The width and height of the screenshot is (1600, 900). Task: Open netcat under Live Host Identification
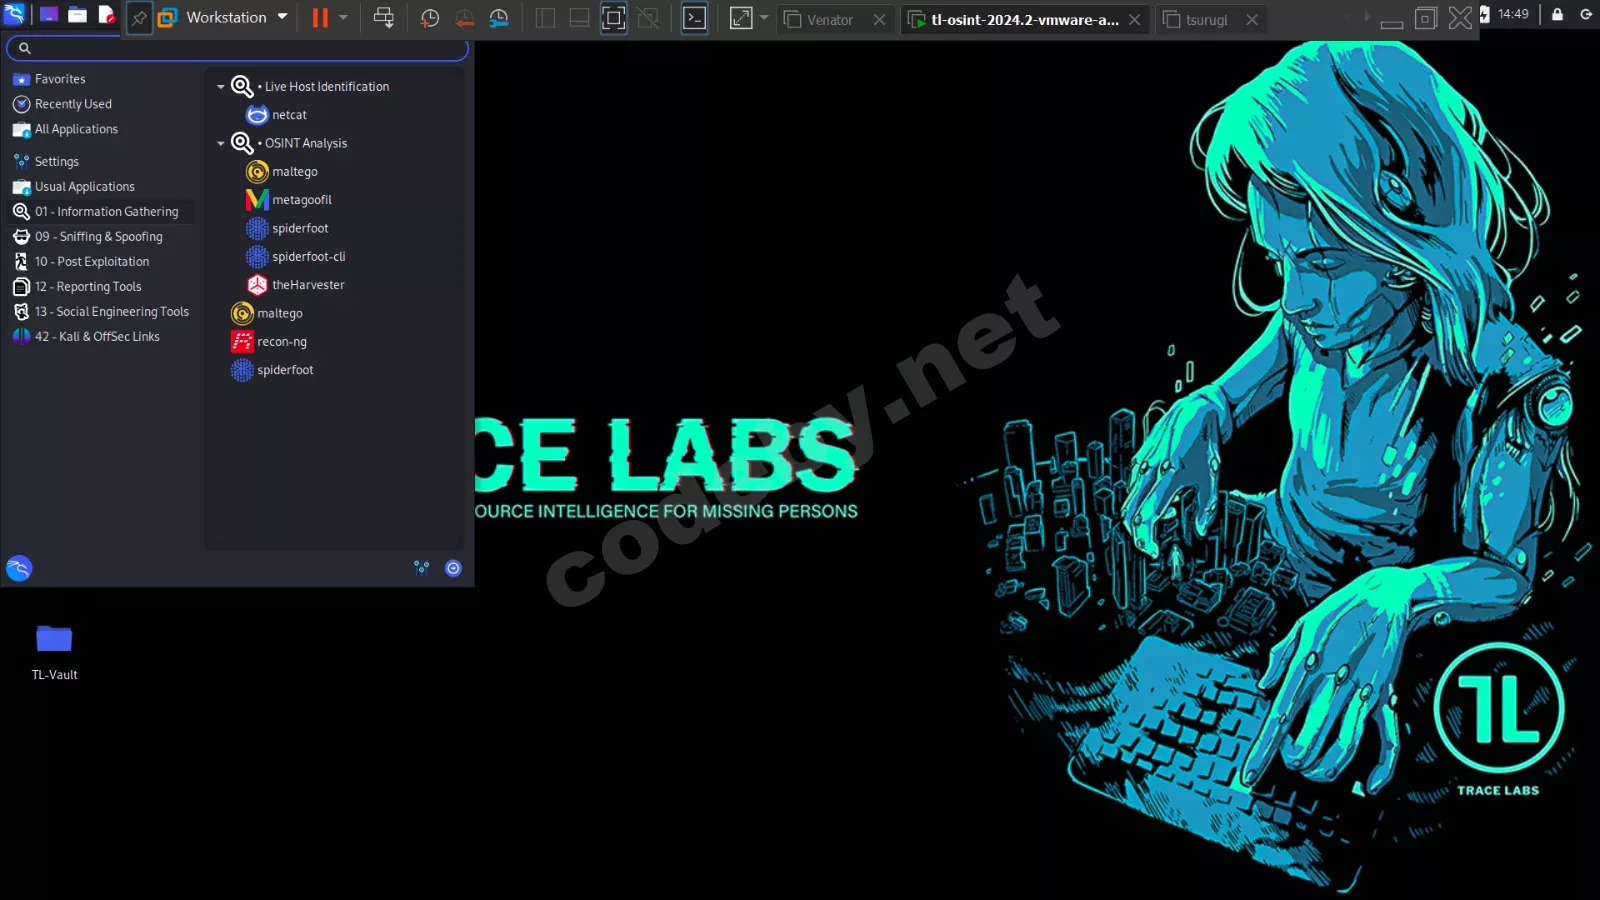click(x=289, y=114)
